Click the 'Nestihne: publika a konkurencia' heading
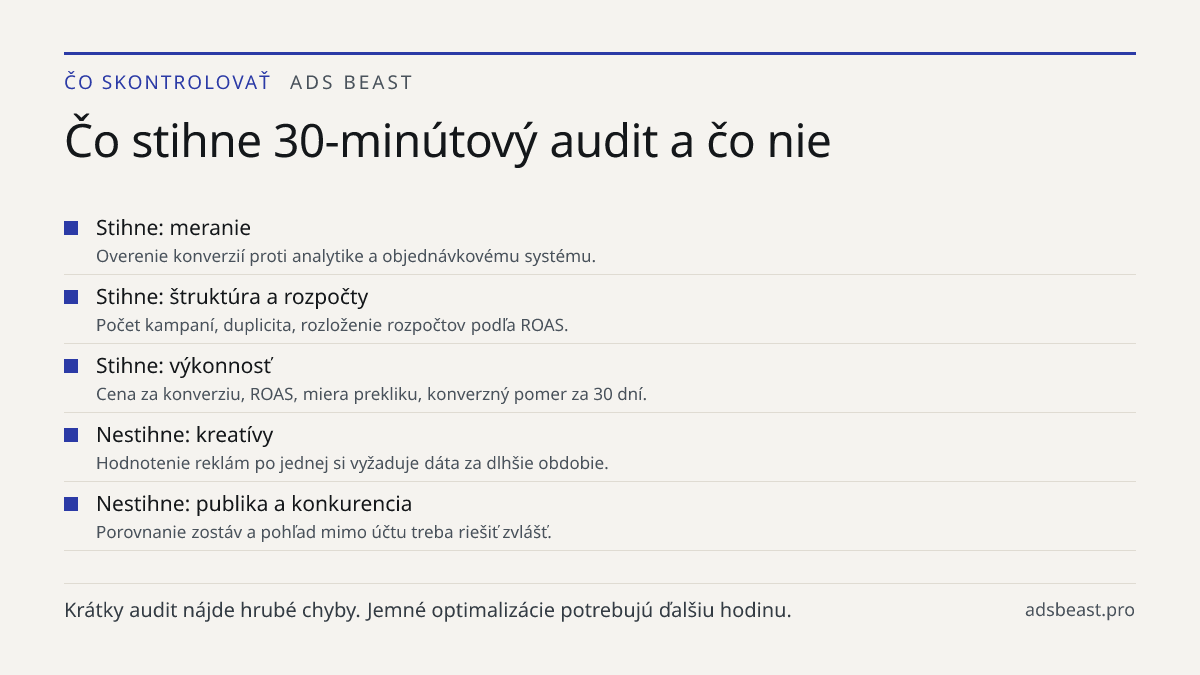This screenshot has height=675, width=1200. click(254, 503)
